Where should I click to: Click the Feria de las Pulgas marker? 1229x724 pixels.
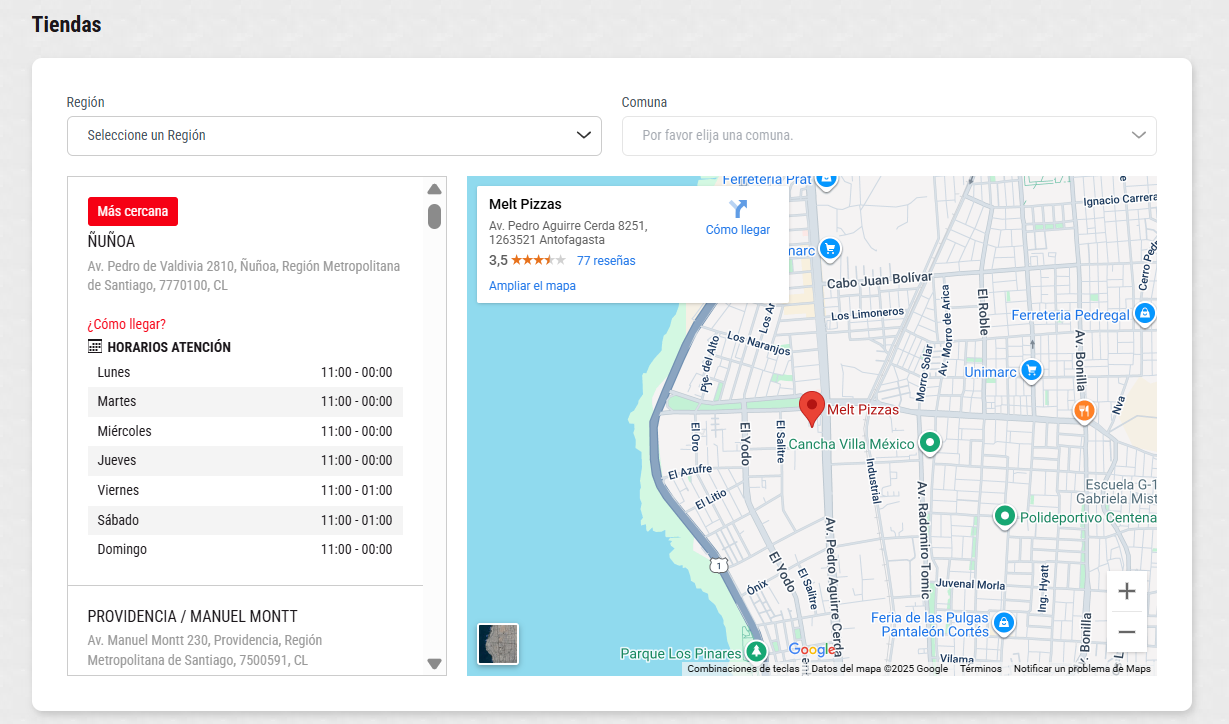pos(1004,623)
